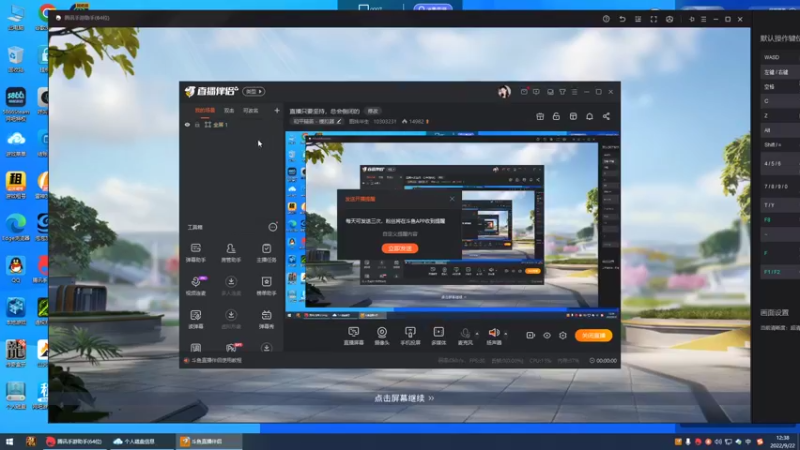800x450 pixels.
Task: Edit the stream title with the 修改 button
Action: (373, 111)
